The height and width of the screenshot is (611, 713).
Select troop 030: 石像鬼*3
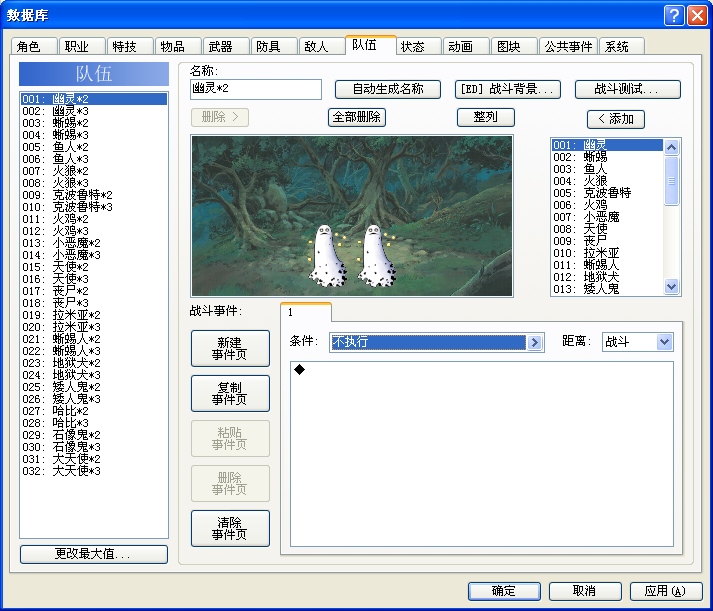[x=94, y=447]
